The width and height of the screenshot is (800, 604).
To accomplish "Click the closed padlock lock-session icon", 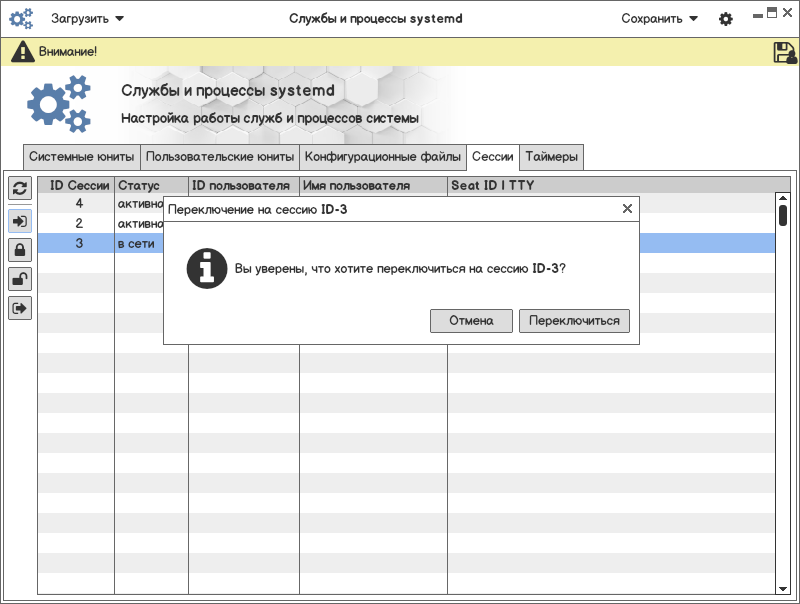I will (20, 249).
